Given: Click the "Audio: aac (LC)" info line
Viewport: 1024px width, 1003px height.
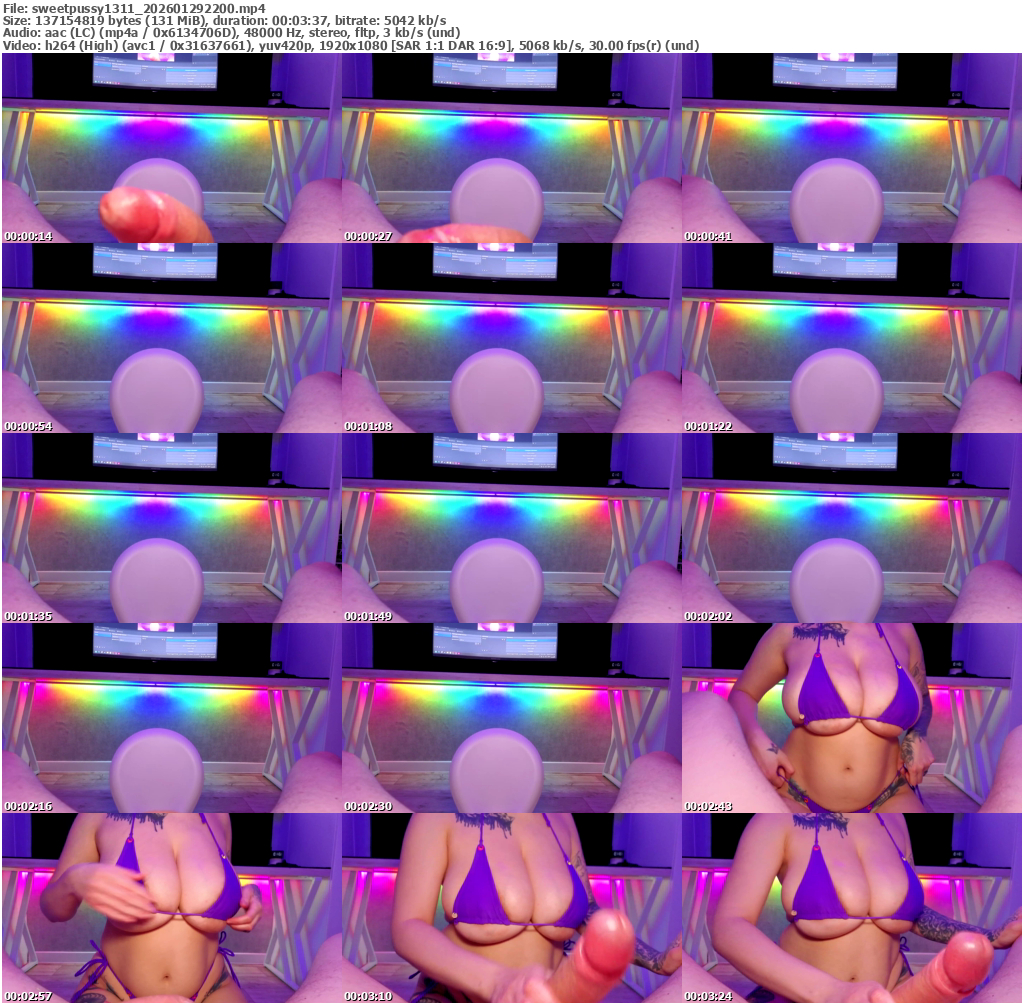Looking at the screenshot, I should tap(232, 33).
